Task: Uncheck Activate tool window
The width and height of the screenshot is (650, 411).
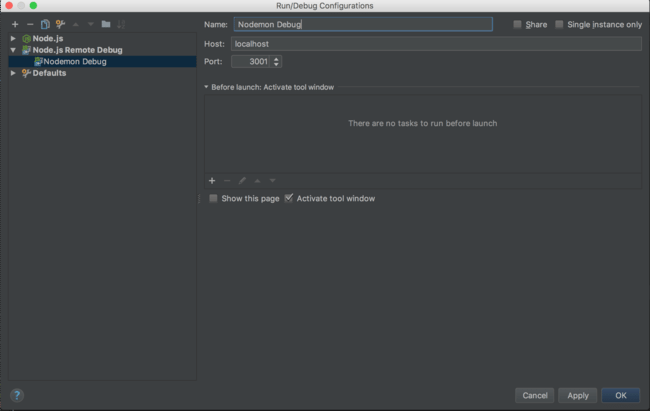Action: pos(289,199)
